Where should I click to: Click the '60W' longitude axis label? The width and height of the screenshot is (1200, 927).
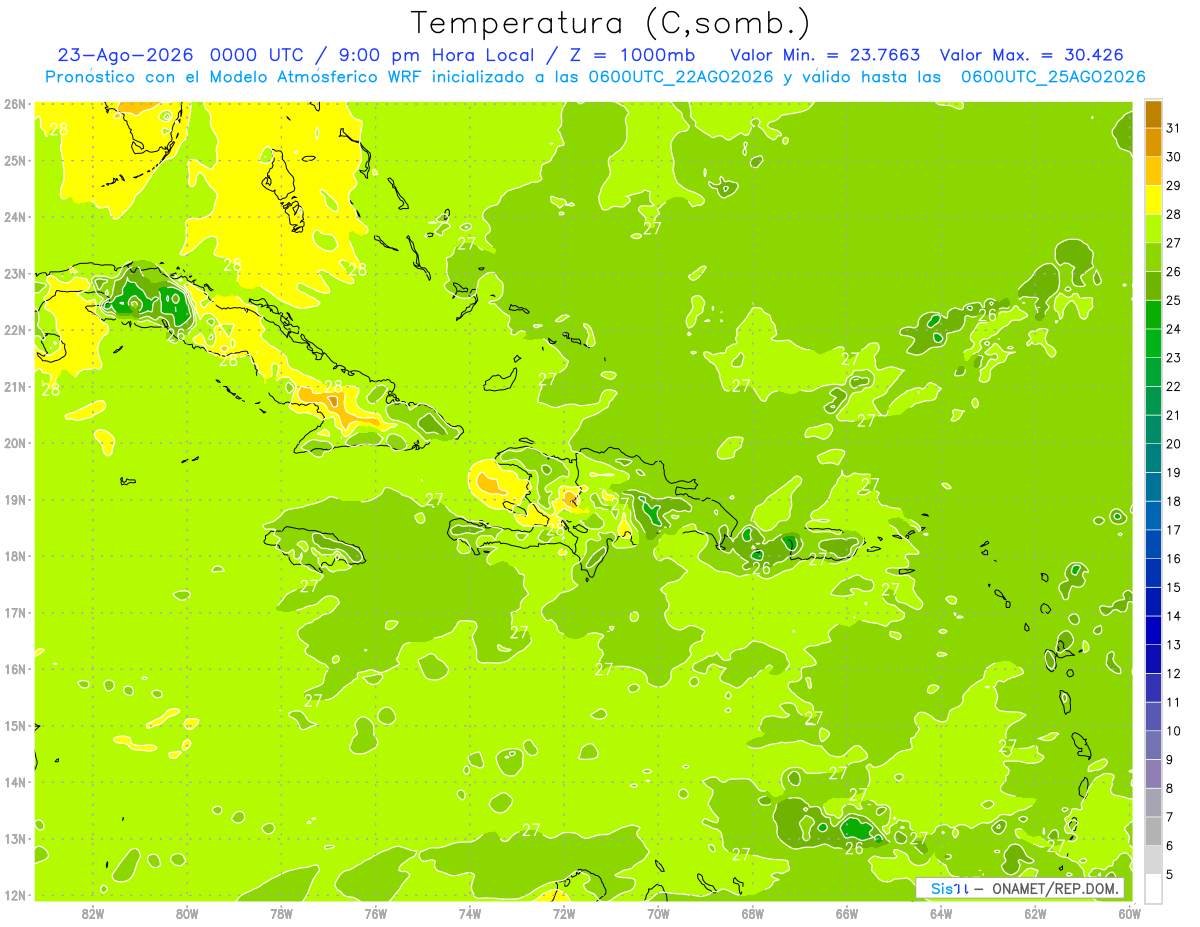1130,912
